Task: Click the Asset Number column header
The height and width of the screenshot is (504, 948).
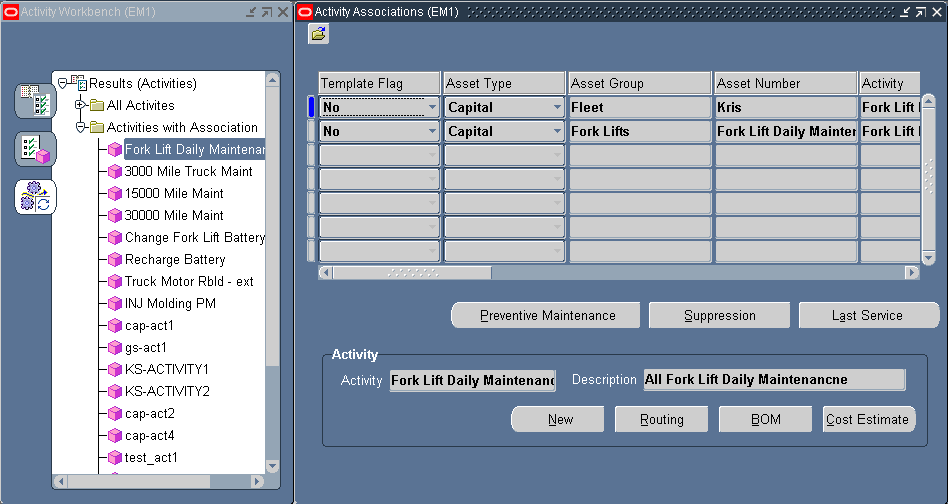Action: tap(786, 83)
